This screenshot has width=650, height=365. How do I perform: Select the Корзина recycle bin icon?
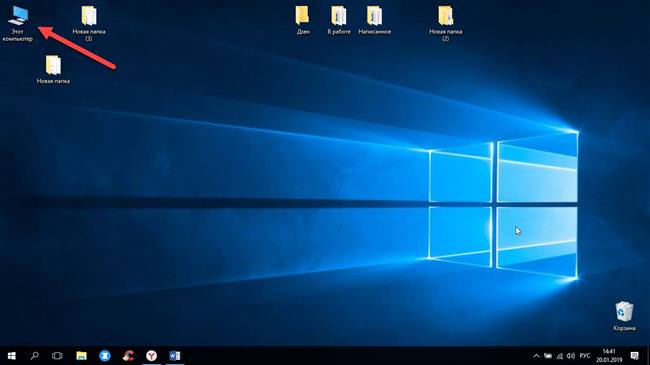pyautogui.click(x=624, y=316)
